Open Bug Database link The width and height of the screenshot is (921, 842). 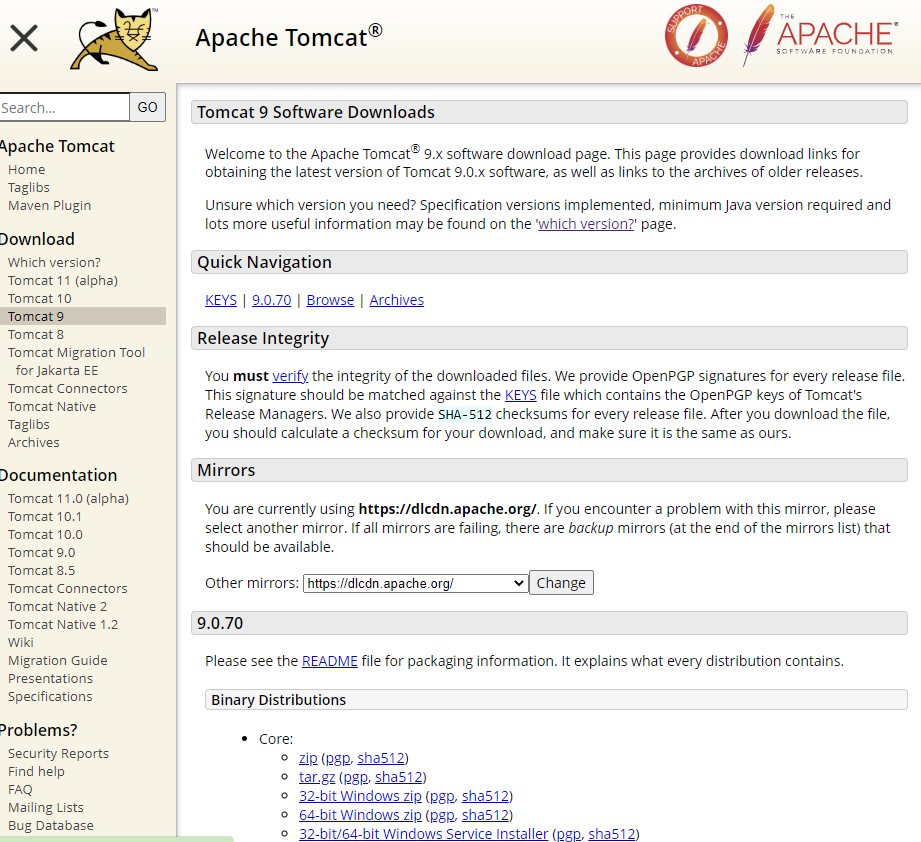pos(51,826)
